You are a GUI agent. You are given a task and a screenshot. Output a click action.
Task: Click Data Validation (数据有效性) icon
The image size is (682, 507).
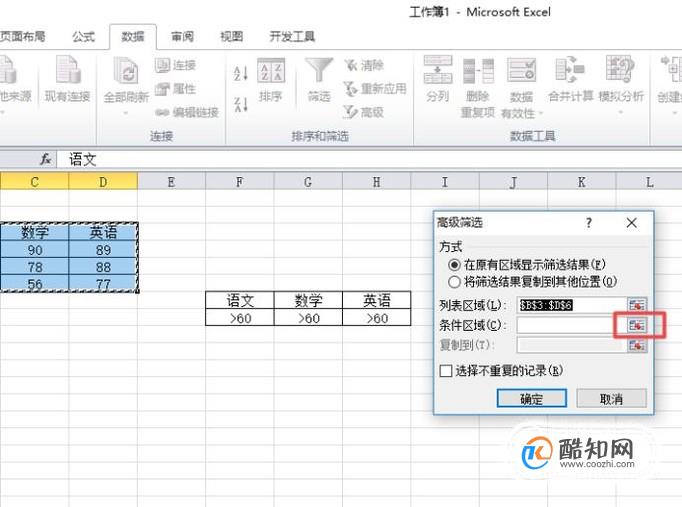521,71
